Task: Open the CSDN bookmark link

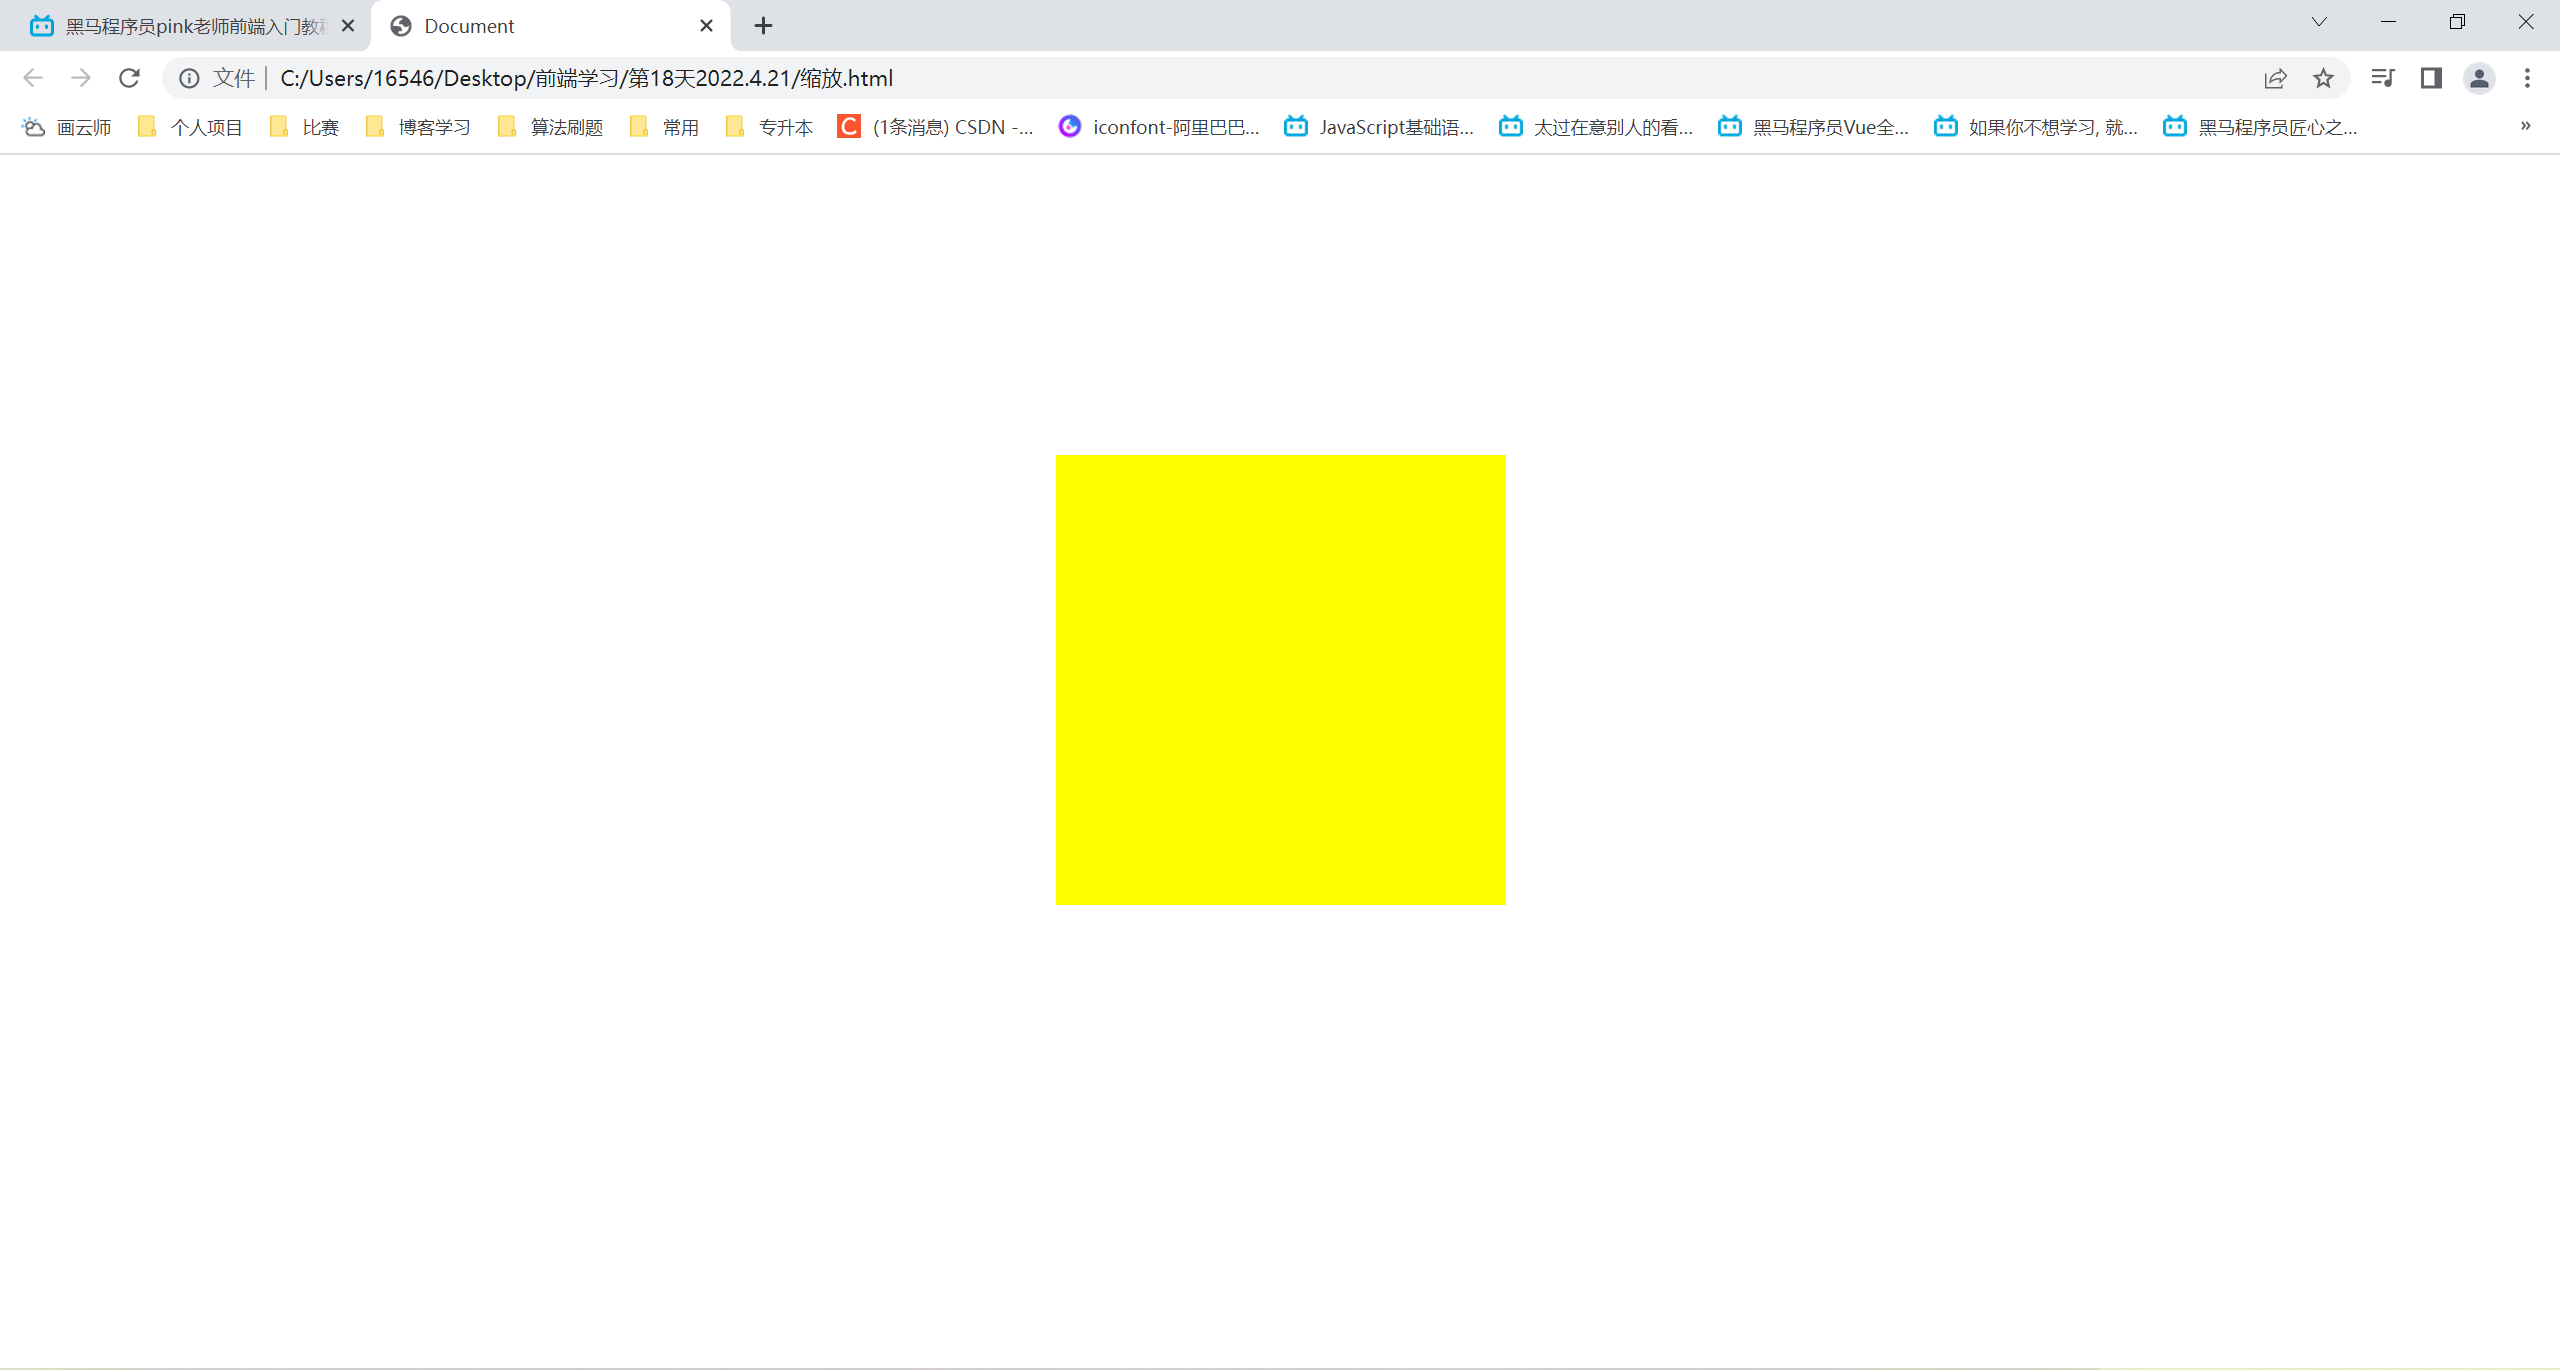Action: (x=935, y=127)
